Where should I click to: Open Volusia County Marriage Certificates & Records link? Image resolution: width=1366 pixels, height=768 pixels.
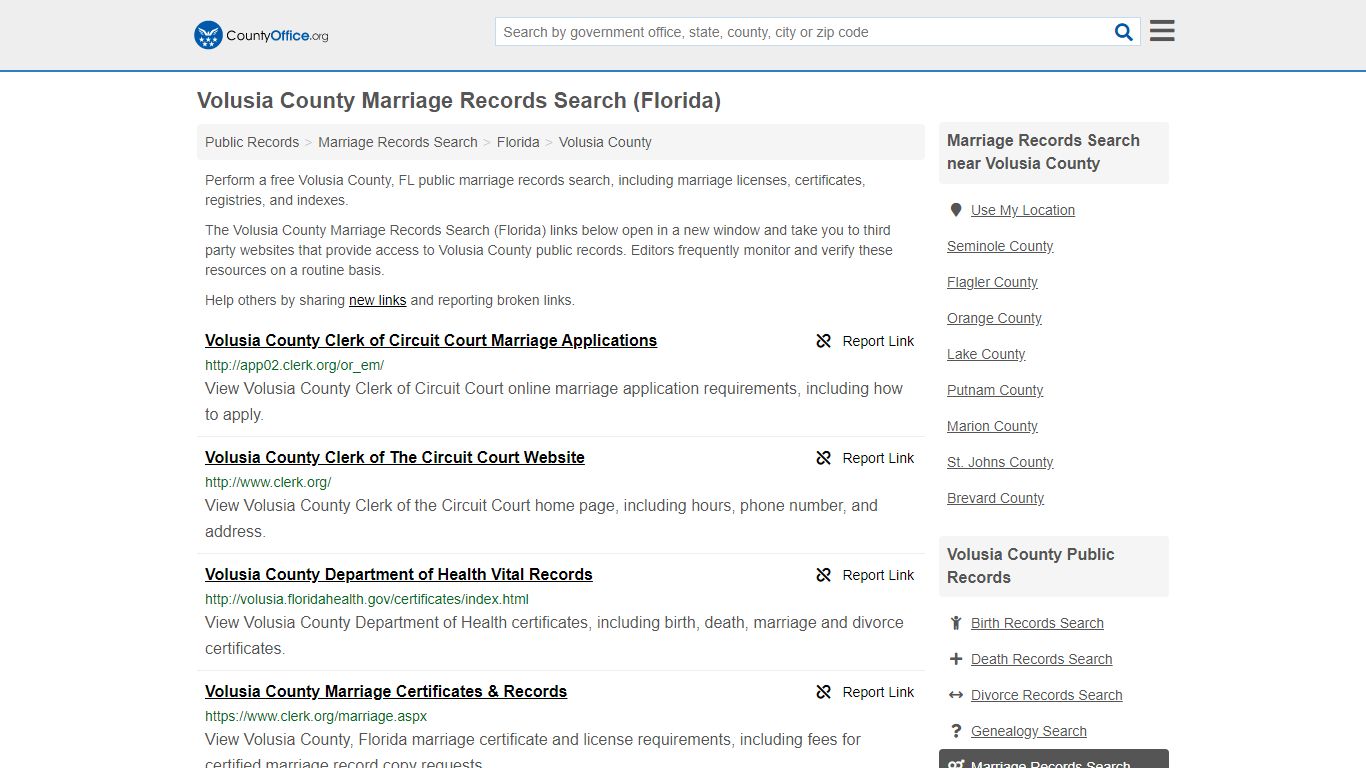386,691
